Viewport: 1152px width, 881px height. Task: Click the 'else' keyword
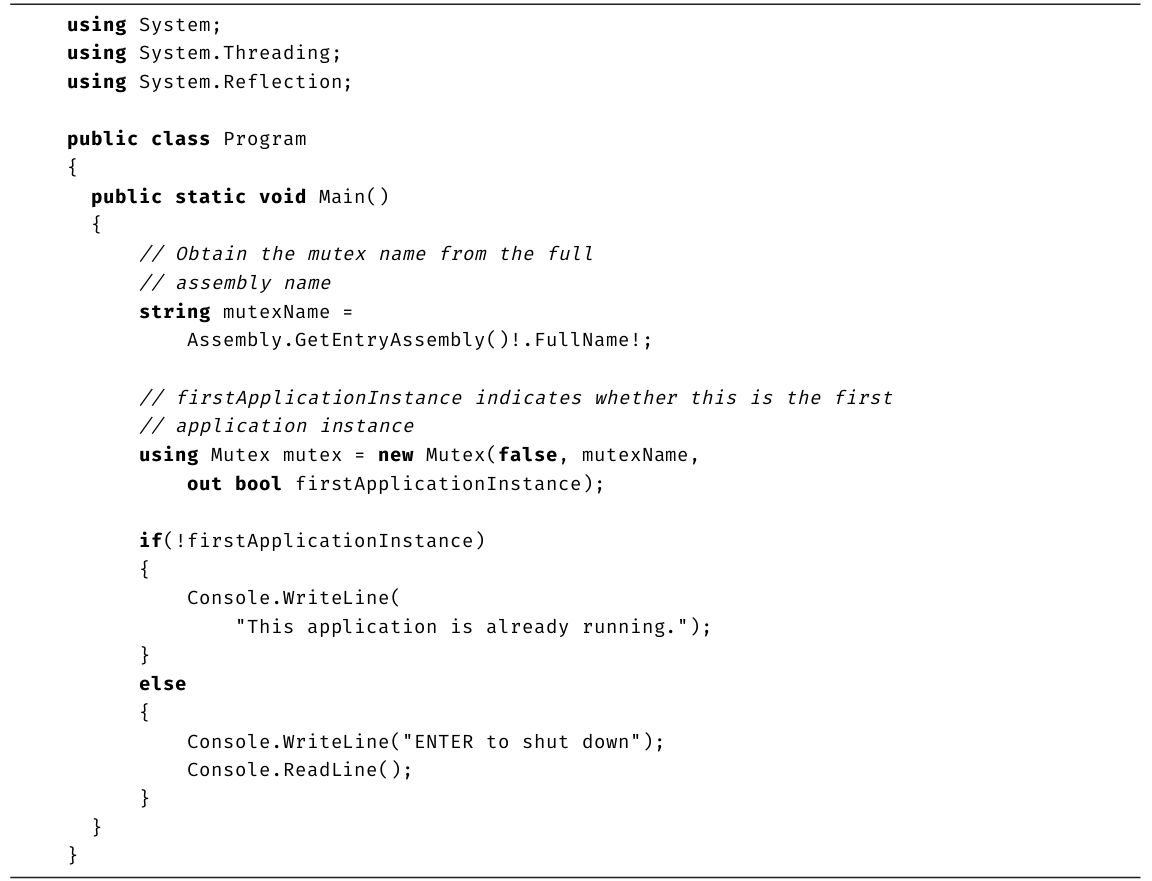click(x=162, y=684)
